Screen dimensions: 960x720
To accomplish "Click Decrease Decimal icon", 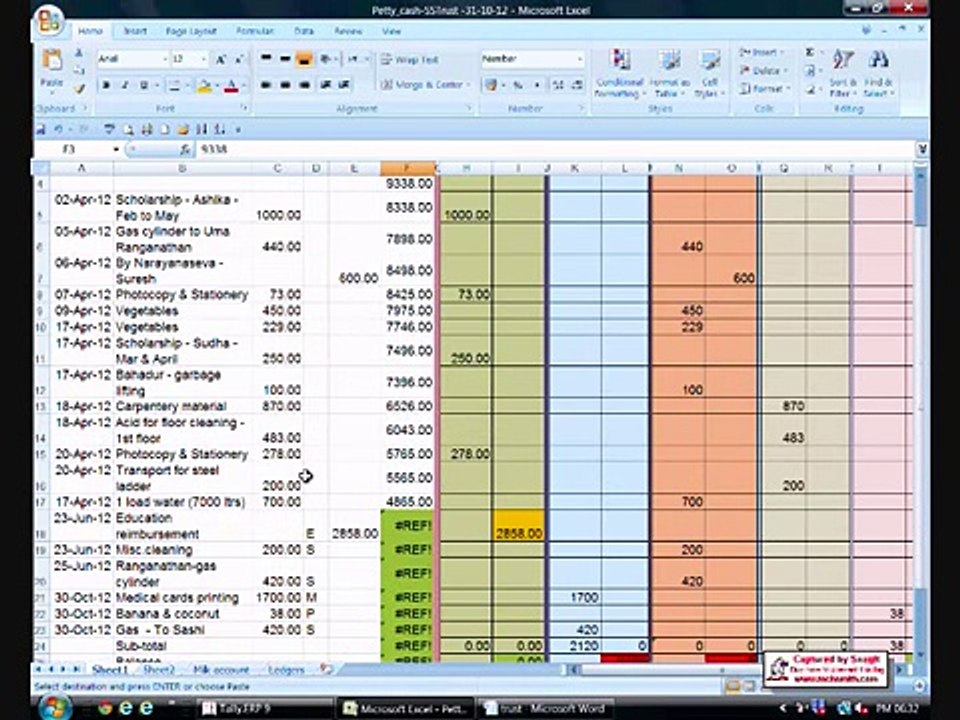I will [577, 85].
